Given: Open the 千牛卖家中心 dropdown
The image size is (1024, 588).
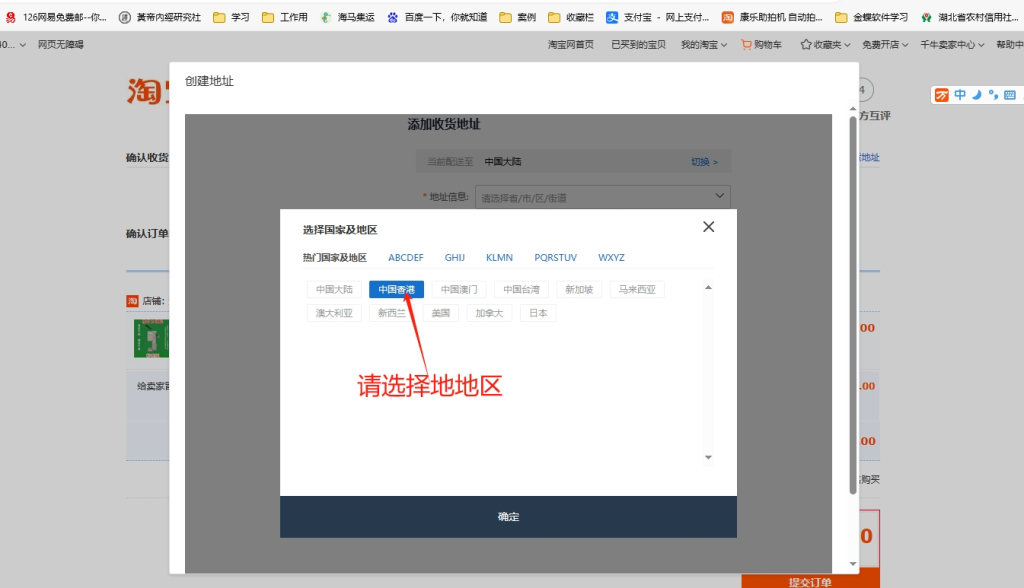Looking at the screenshot, I should [x=952, y=44].
